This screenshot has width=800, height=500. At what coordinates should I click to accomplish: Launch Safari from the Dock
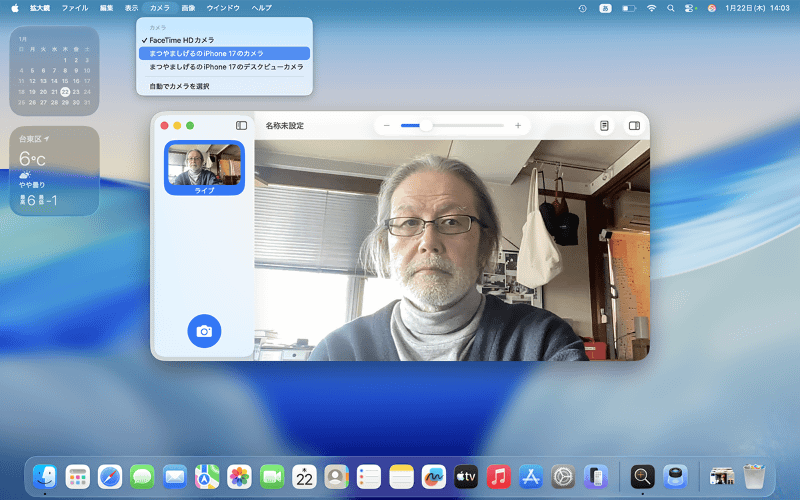click(x=110, y=477)
